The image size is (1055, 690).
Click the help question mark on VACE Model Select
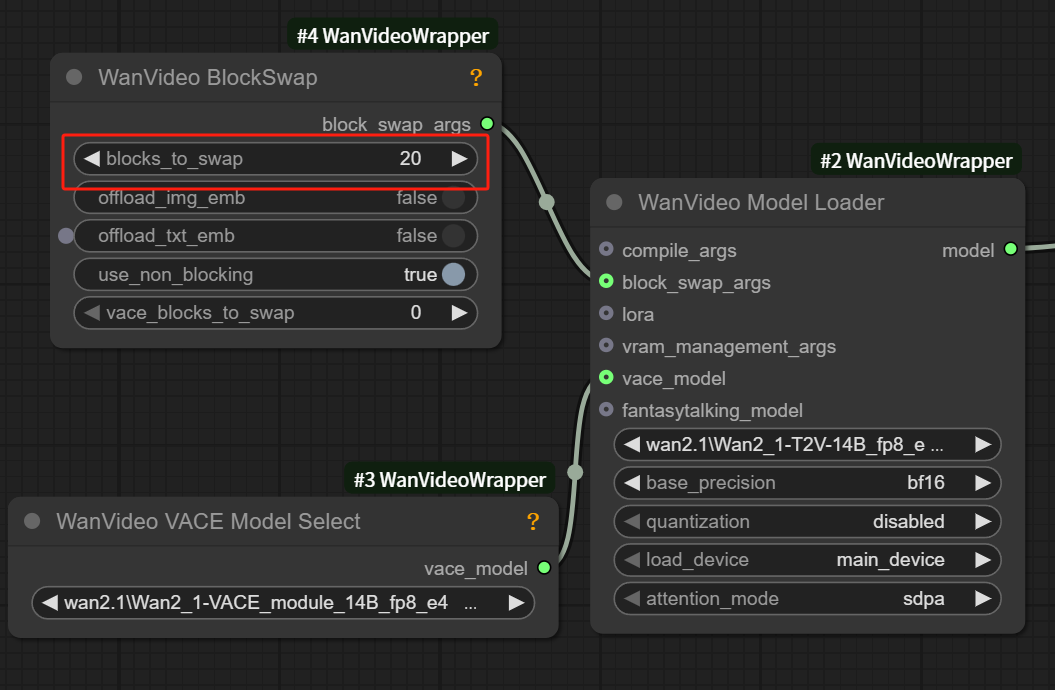point(533,521)
